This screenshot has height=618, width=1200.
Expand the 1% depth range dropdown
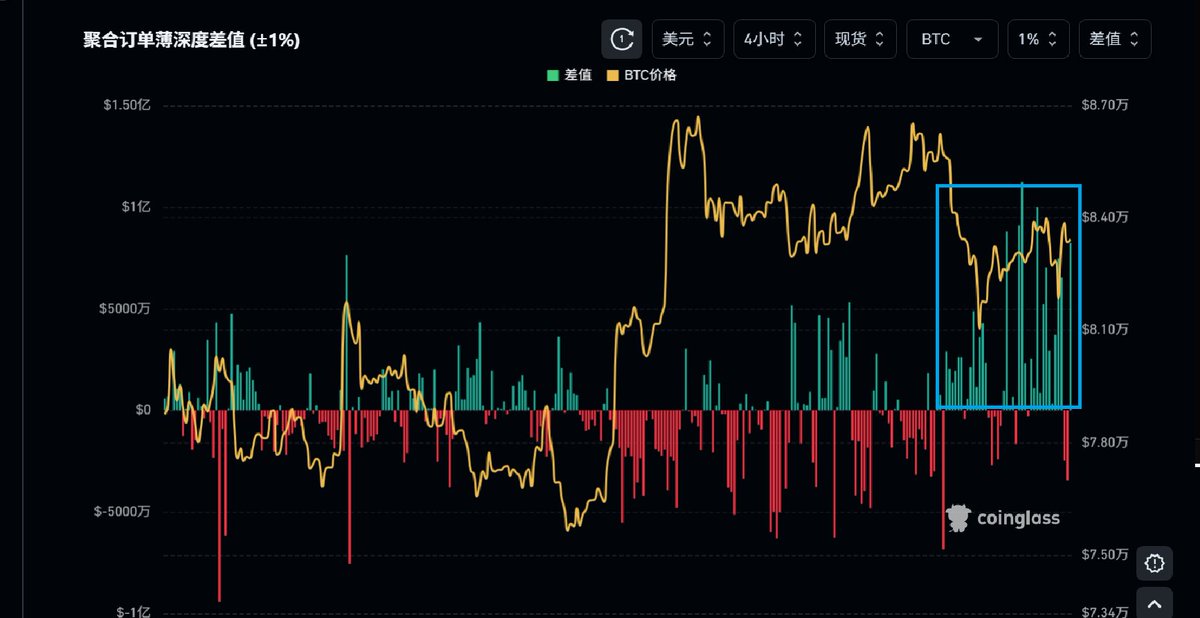coord(1038,39)
